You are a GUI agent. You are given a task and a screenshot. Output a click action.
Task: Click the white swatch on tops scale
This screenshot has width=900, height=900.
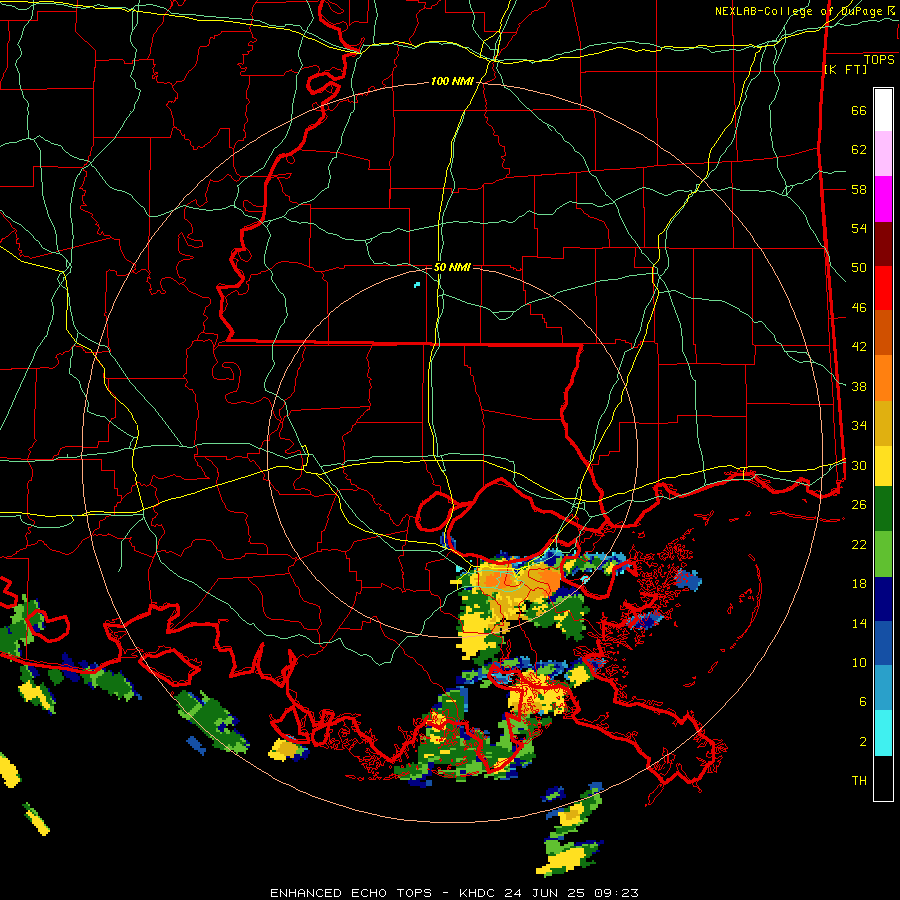coord(883,110)
